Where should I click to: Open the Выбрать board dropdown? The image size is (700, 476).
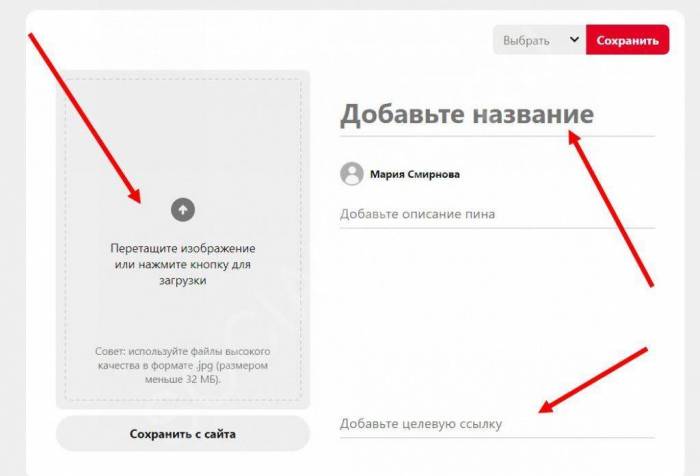click(x=539, y=40)
